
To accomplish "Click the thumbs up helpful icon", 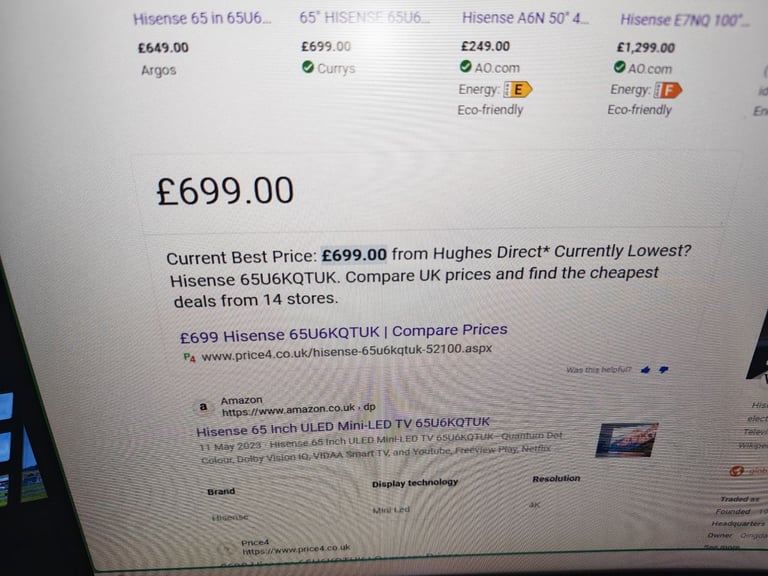I will pyautogui.click(x=646, y=370).
